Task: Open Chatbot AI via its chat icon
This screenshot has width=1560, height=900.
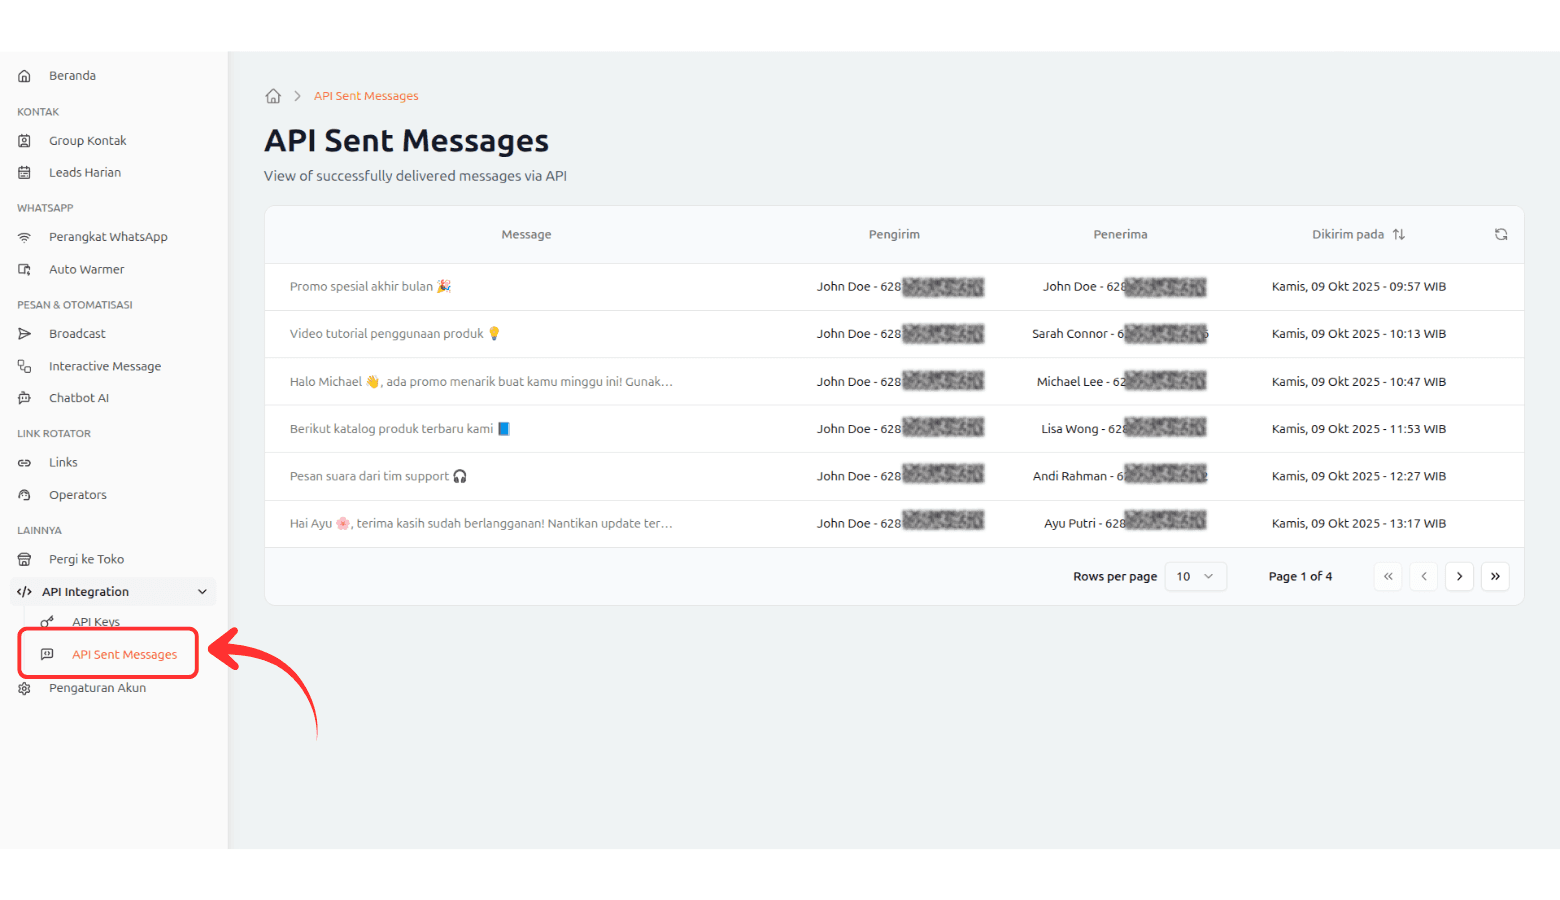Action: coord(24,397)
